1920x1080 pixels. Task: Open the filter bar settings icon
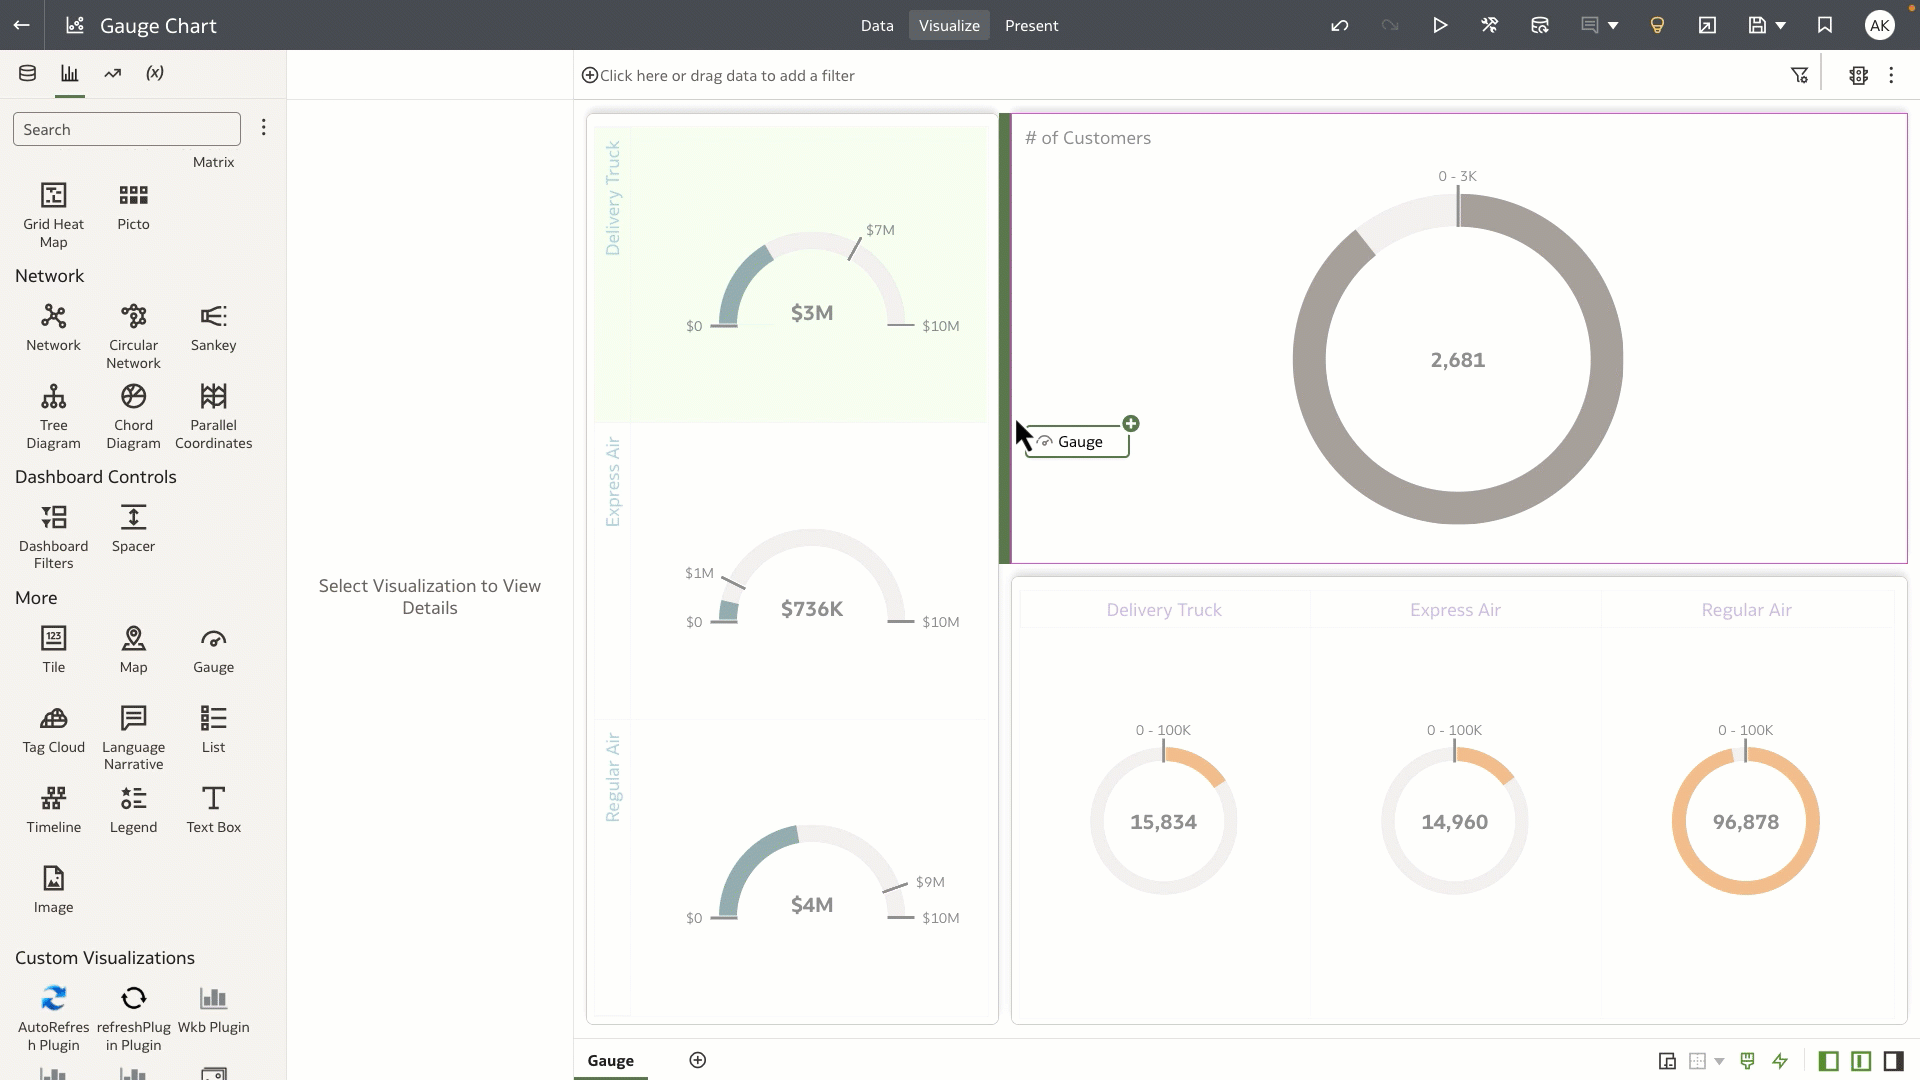(x=1799, y=75)
